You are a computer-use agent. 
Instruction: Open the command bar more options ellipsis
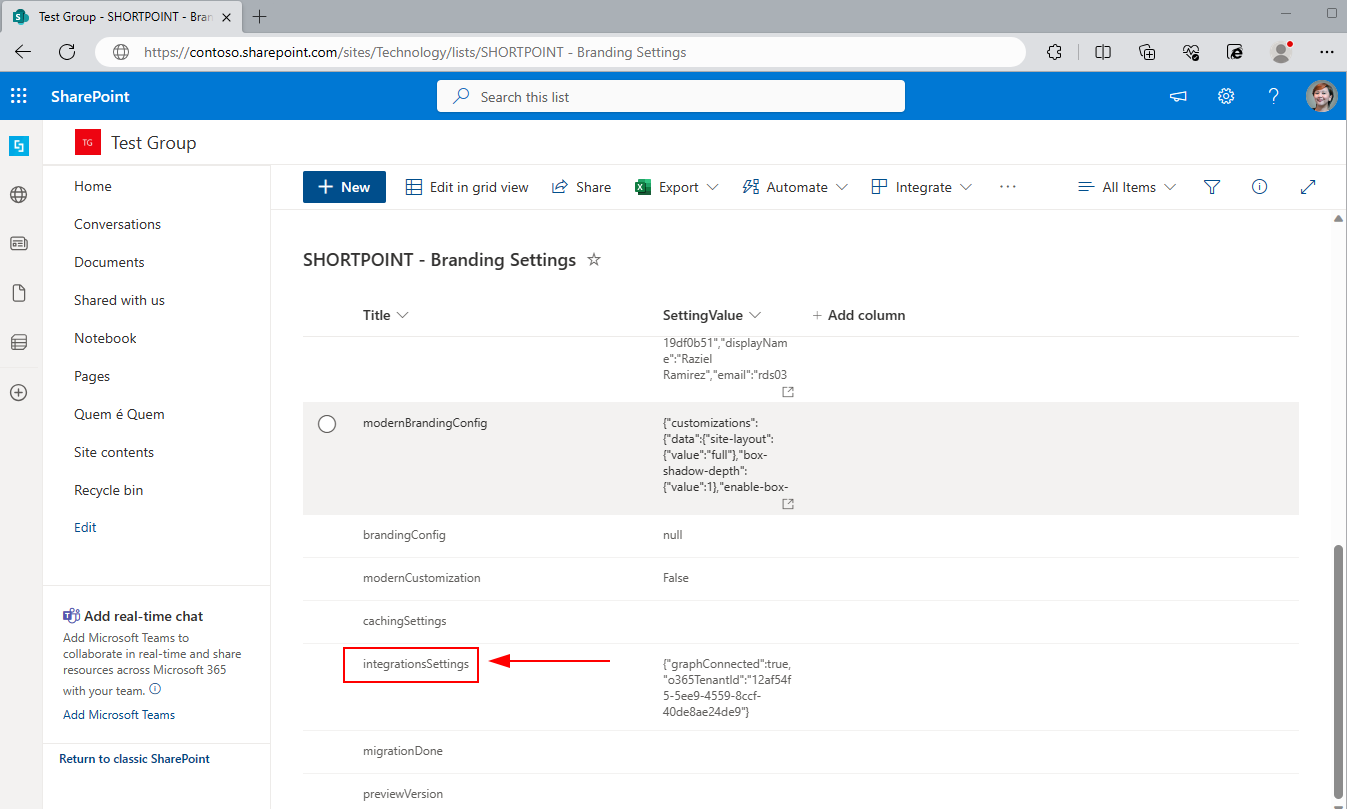click(1007, 187)
